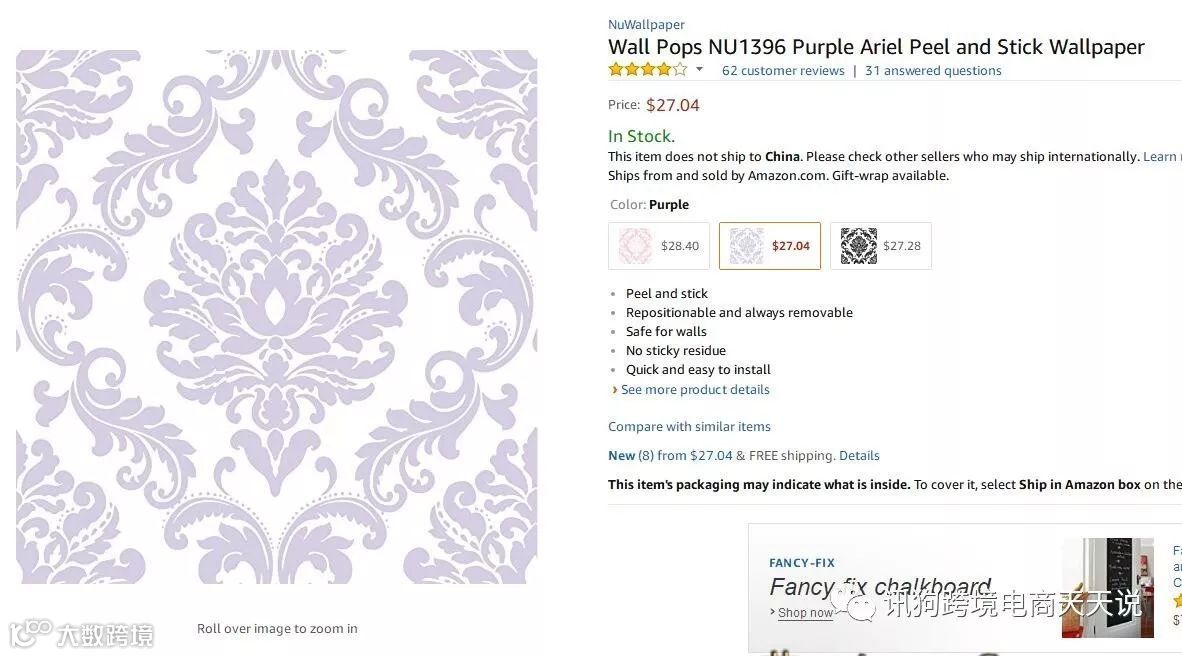Visit the NuWallpaper brand link
1182x656 pixels.
click(646, 25)
